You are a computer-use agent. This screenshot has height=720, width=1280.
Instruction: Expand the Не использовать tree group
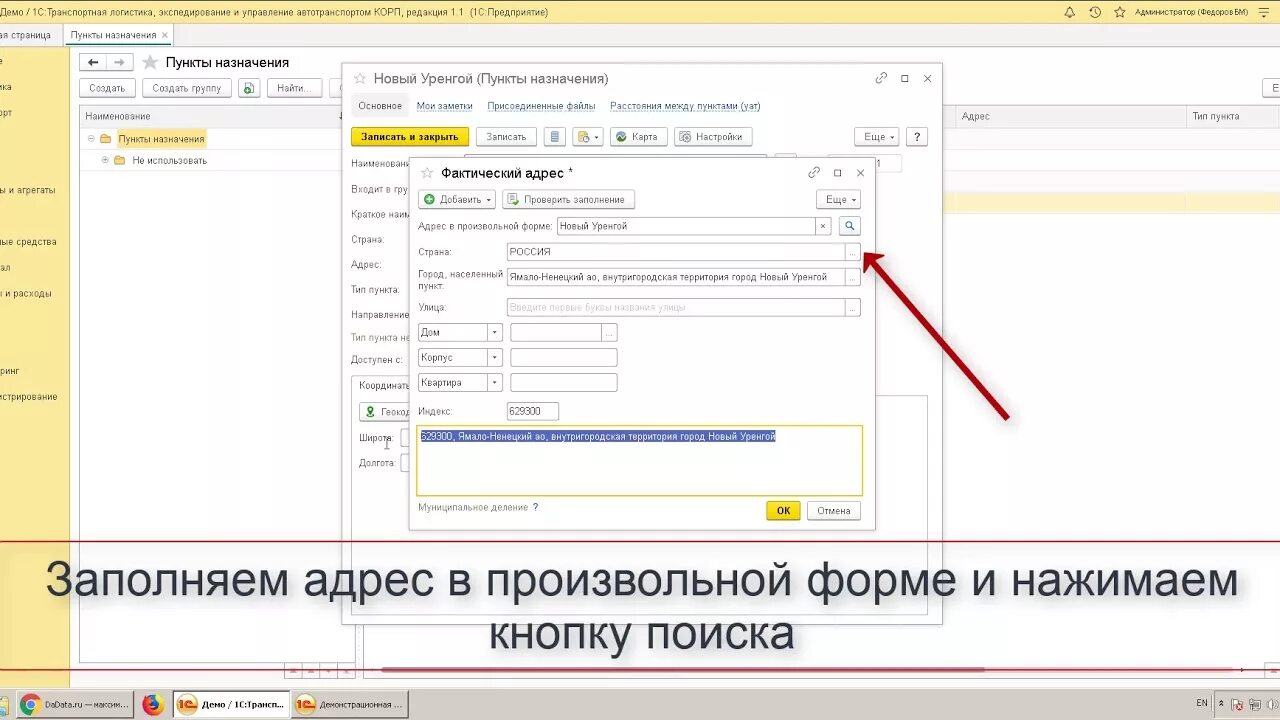click(105, 160)
